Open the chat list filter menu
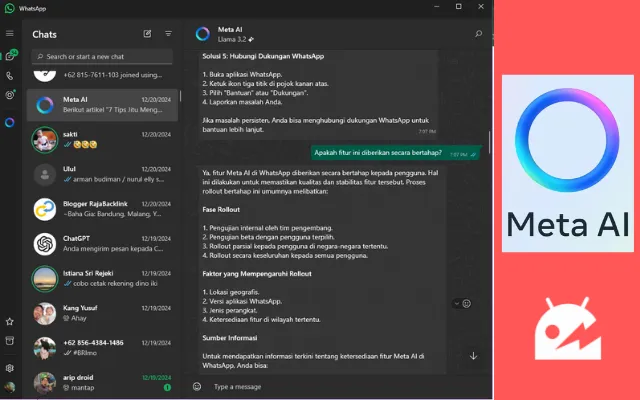 [x=168, y=34]
